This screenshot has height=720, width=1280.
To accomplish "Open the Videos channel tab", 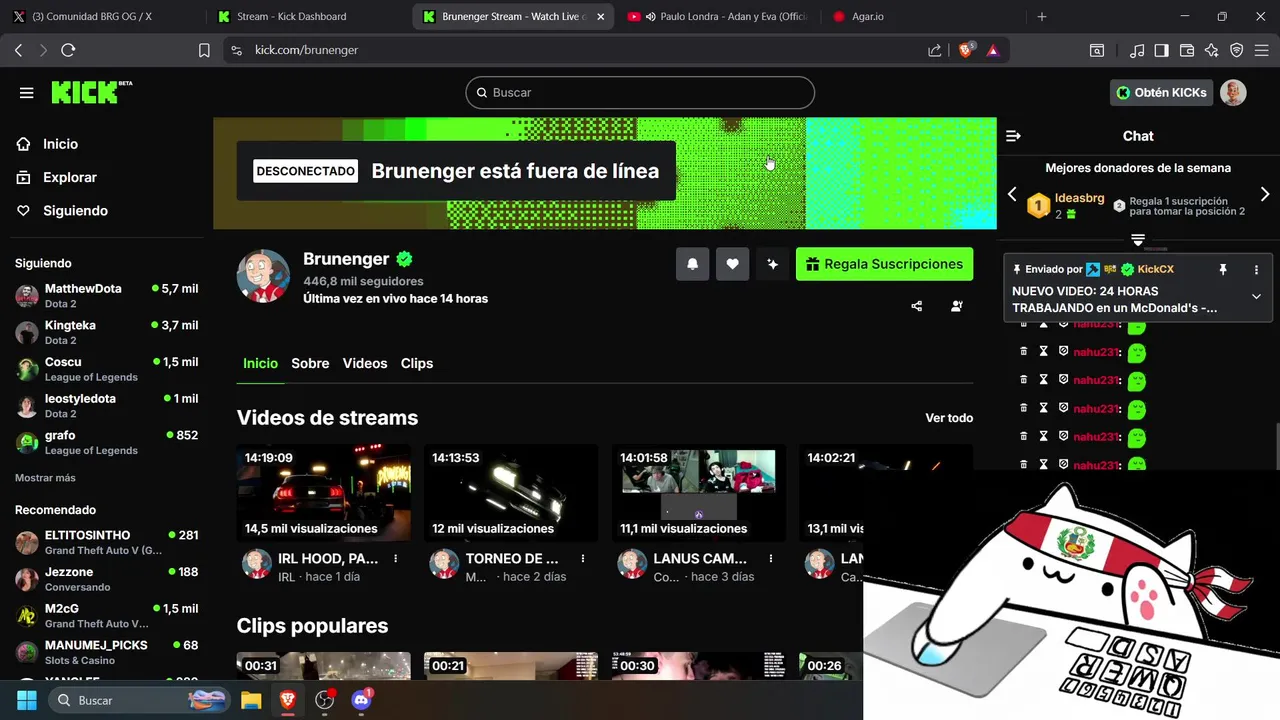I will [365, 364].
